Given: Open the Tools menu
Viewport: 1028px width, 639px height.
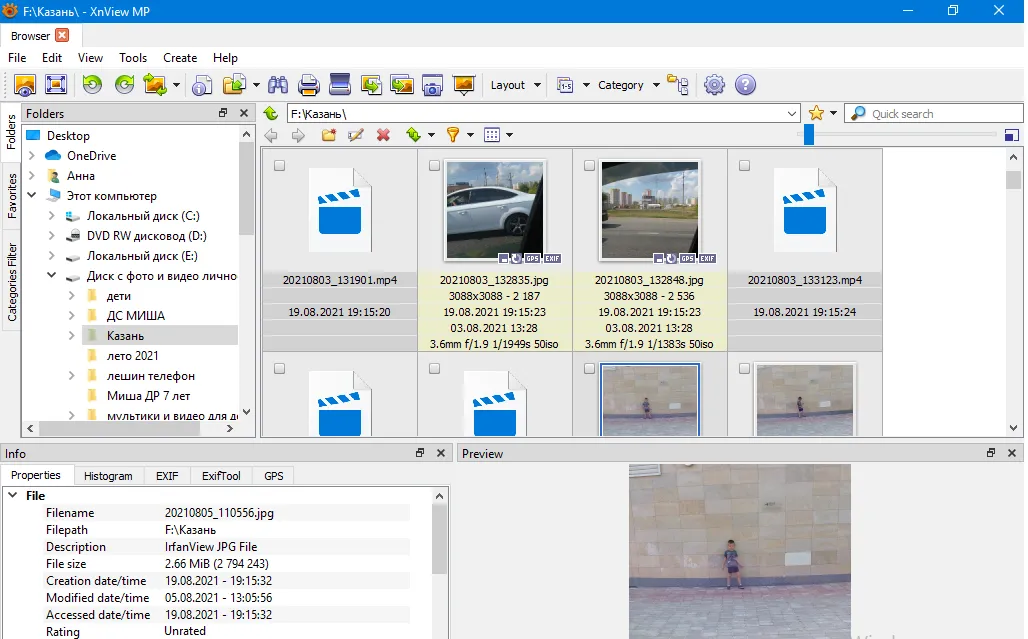Looking at the screenshot, I should [x=133, y=58].
